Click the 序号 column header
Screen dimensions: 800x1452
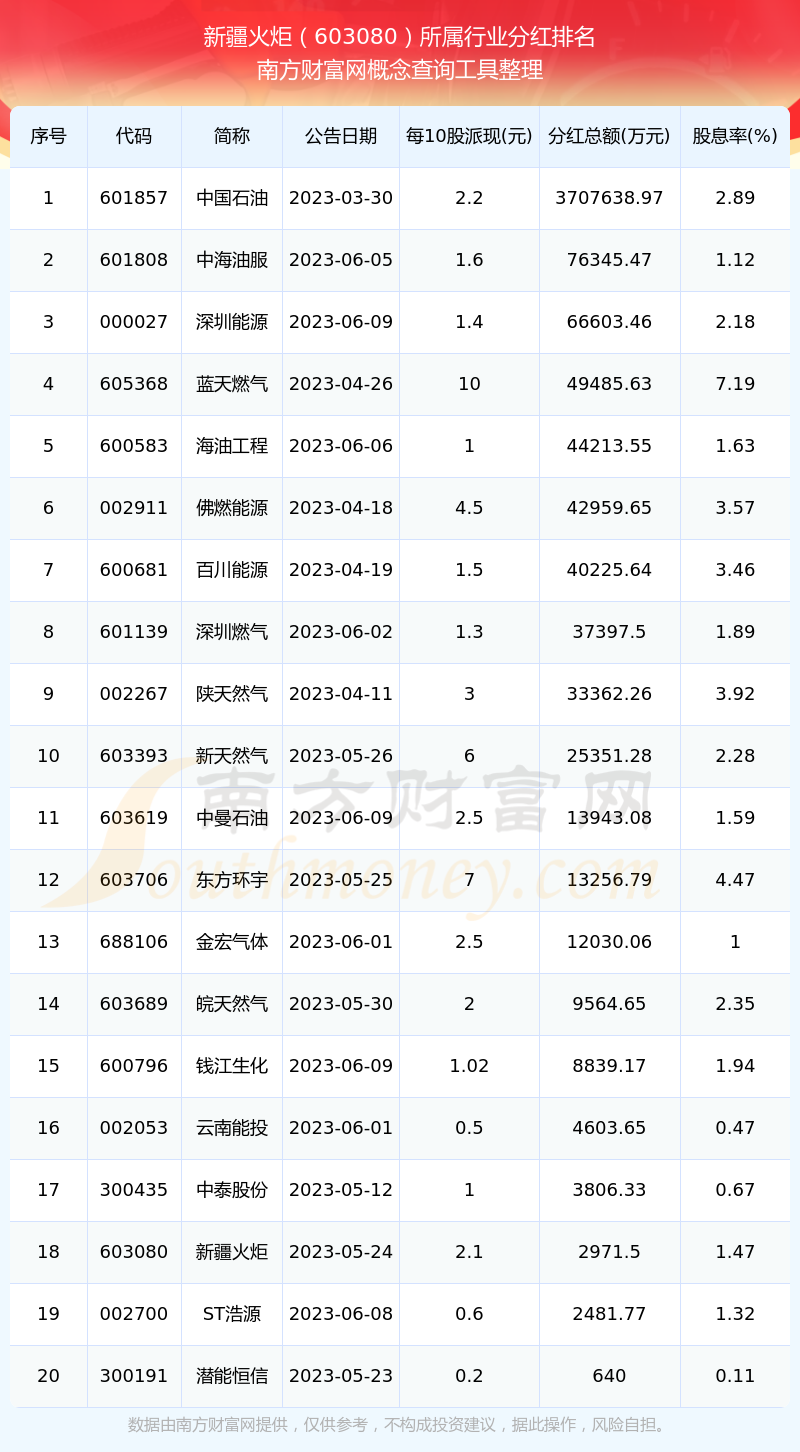48,136
